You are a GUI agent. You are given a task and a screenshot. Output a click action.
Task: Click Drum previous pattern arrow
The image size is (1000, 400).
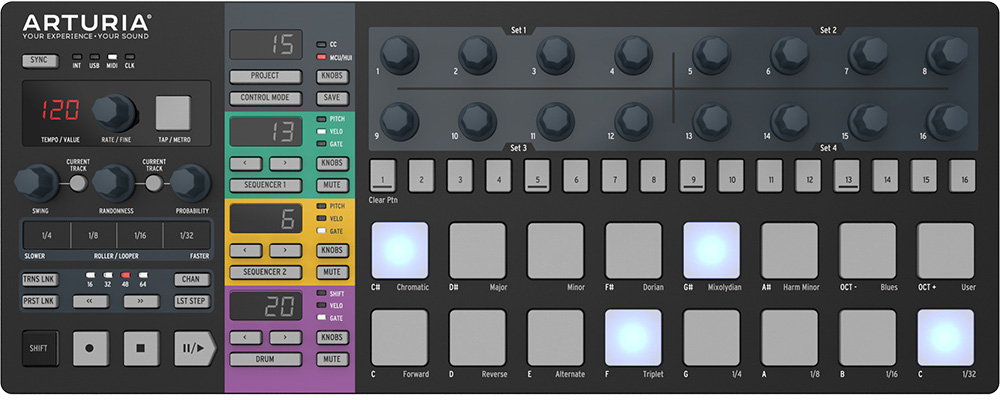[246, 337]
